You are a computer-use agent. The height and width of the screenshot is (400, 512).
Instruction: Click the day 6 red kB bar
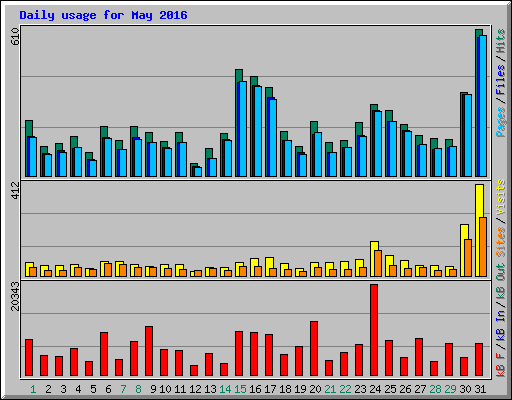pyautogui.click(x=104, y=354)
